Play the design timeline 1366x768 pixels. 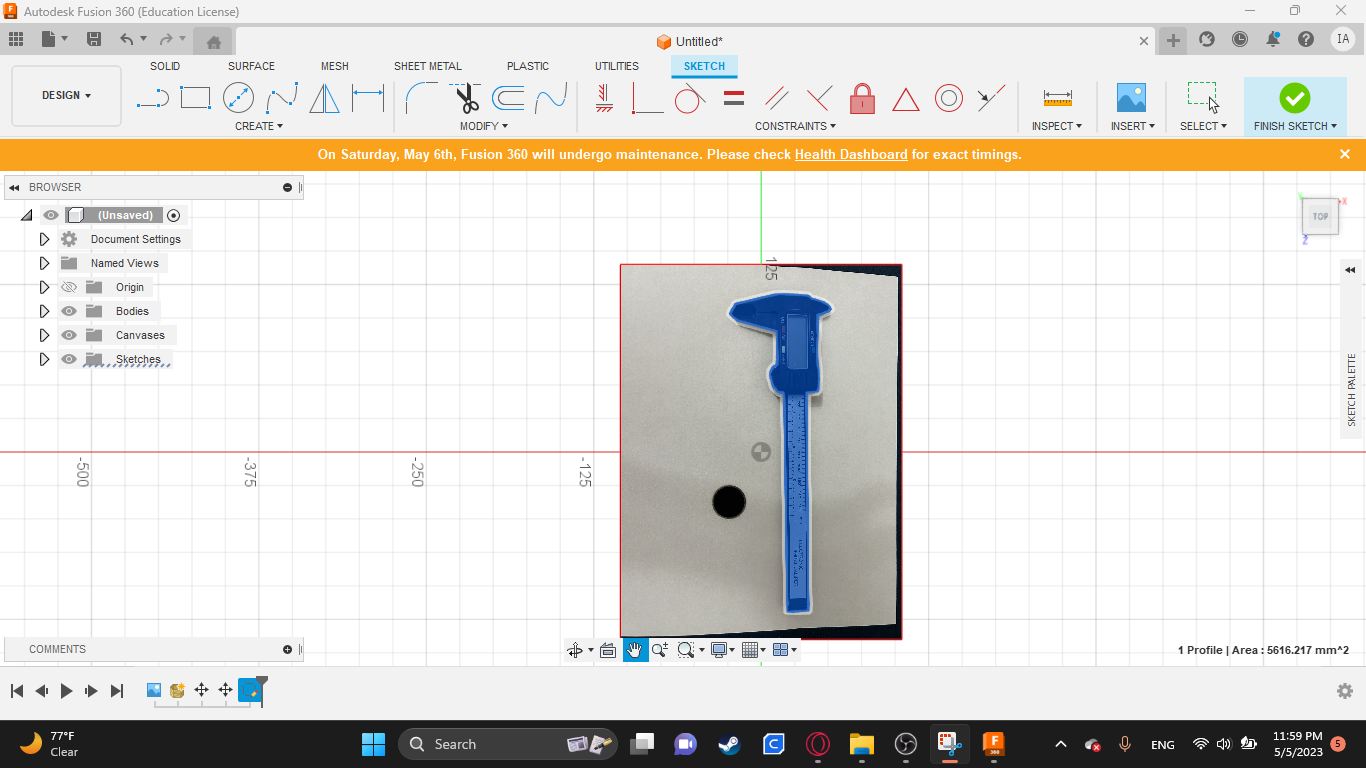[x=67, y=691]
